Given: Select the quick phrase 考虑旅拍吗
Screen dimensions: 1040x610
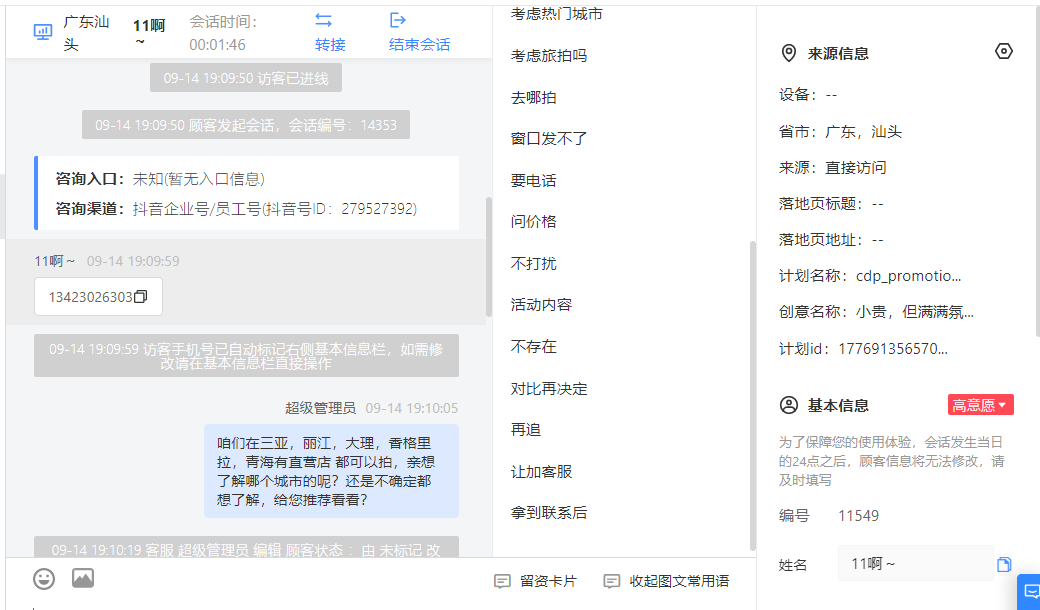Looking at the screenshot, I should tap(549, 56).
